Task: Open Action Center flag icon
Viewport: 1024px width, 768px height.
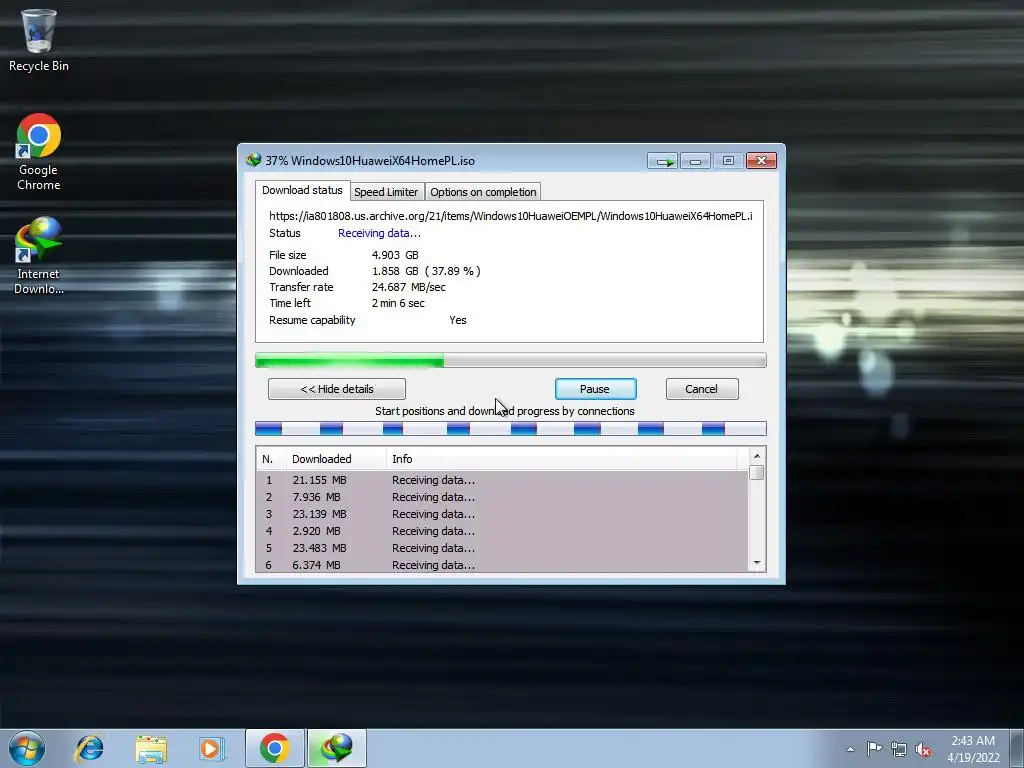Action: coord(874,749)
